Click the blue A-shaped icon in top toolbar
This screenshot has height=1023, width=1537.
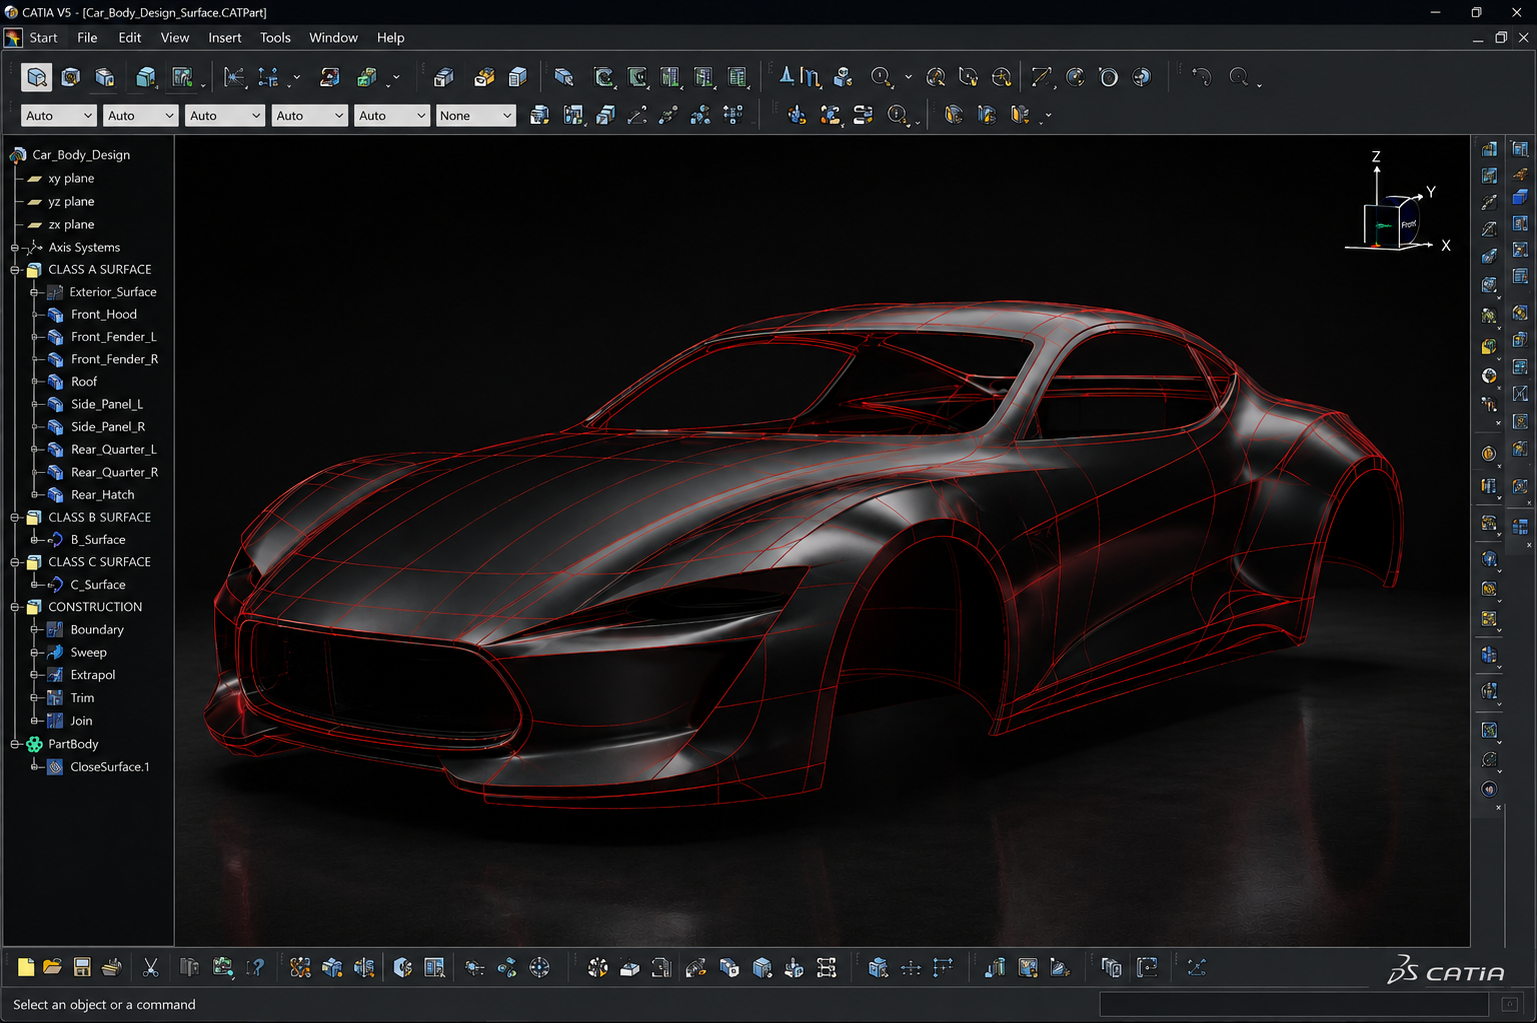787,77
